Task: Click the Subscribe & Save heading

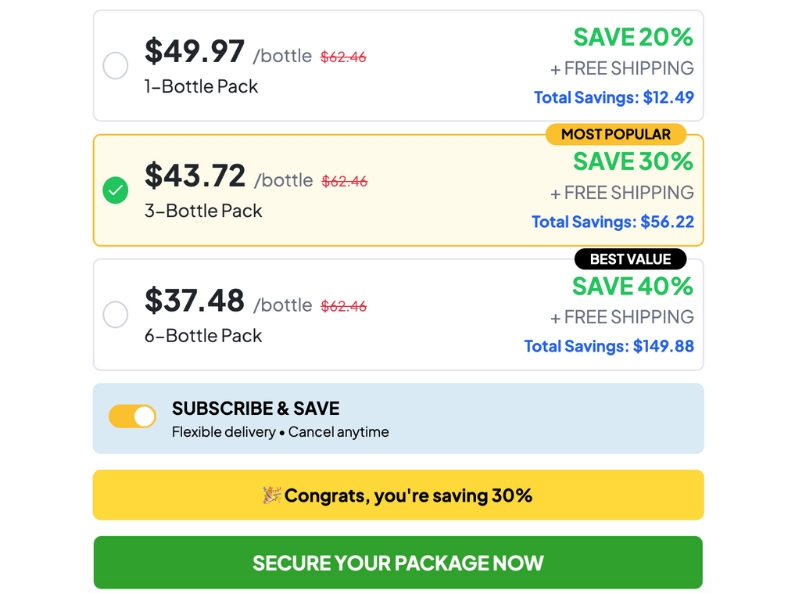Action: [x=255, y=408]
